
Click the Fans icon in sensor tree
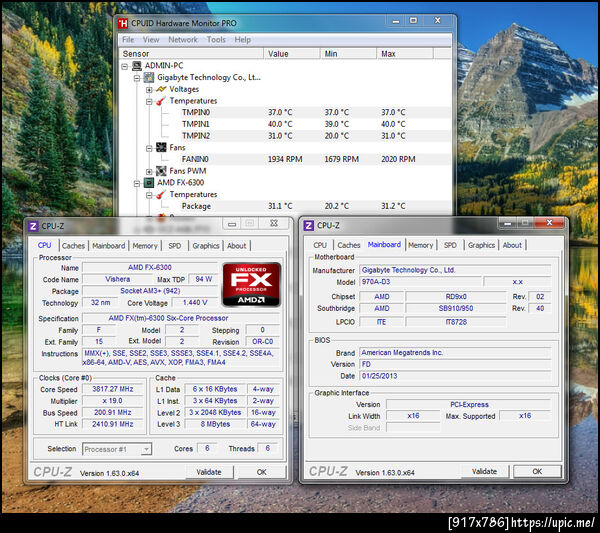161,147
